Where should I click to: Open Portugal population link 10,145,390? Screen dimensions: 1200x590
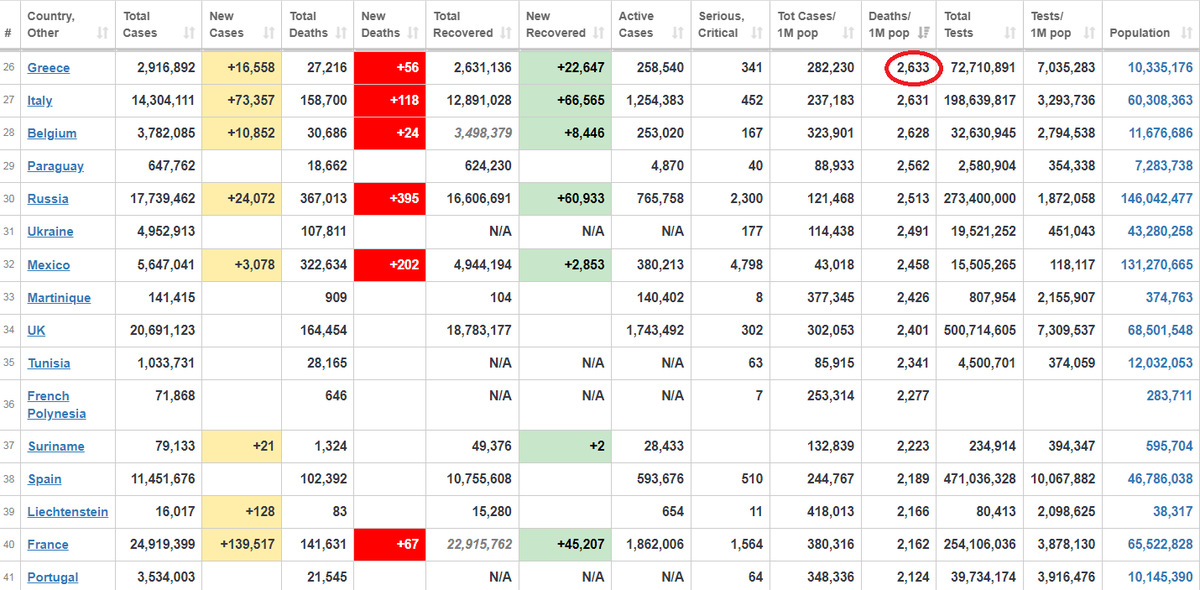click(1160, 578)
